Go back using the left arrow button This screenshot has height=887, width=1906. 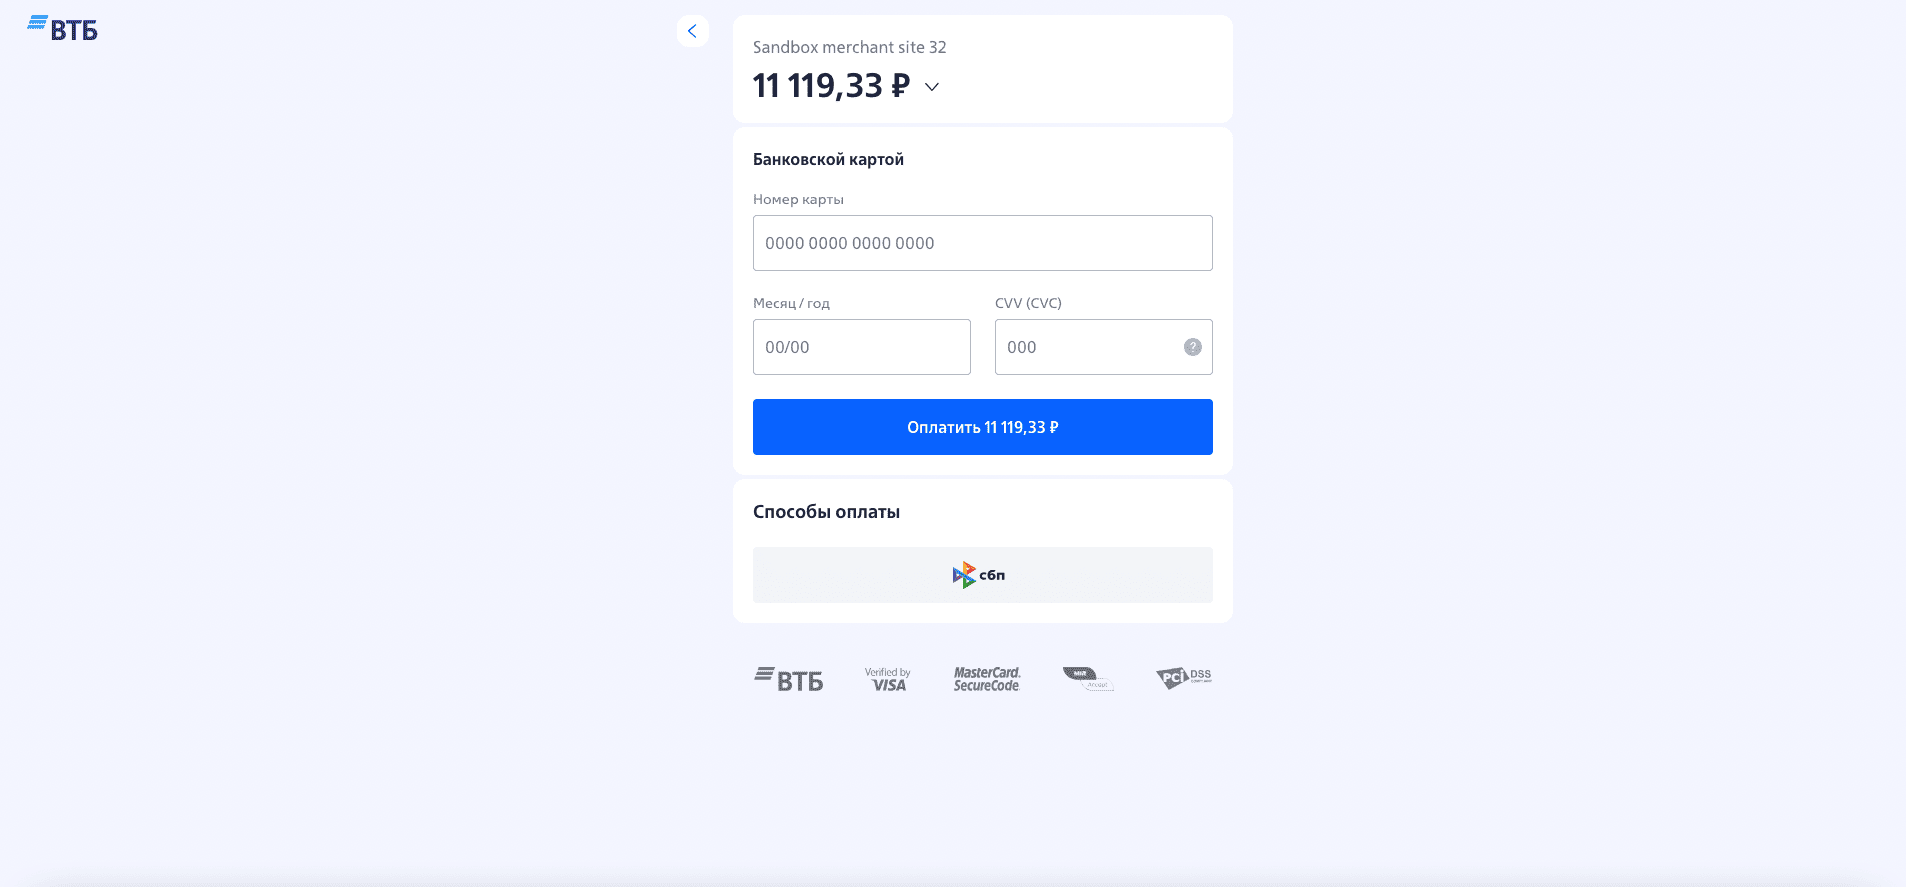pyautogui.click(x=692, y=31)
